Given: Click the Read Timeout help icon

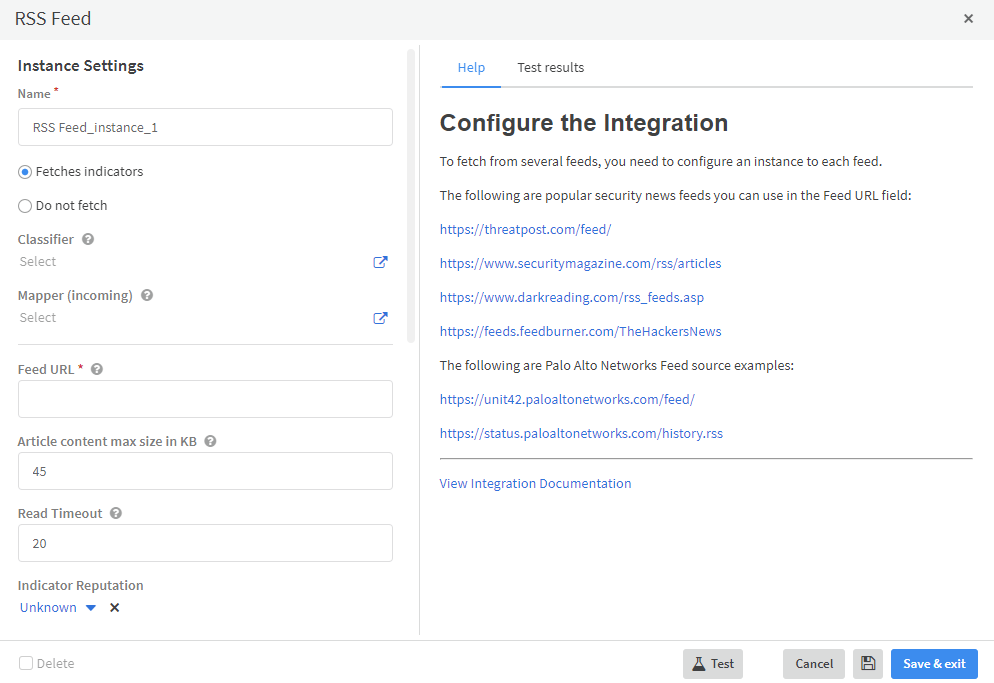Looking at the screenshot, I should 116,513.
